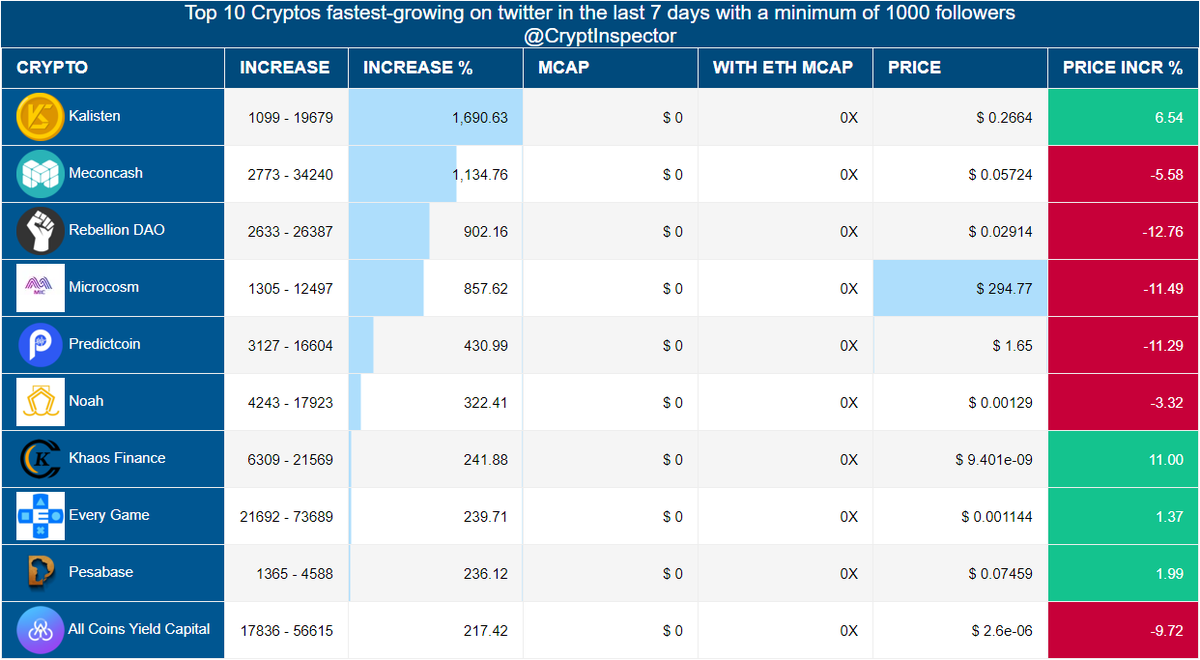Image resolution: width=1200 pixels, height=660 pixels.
Task: Click the Pesabase name text
Action: 101,572
